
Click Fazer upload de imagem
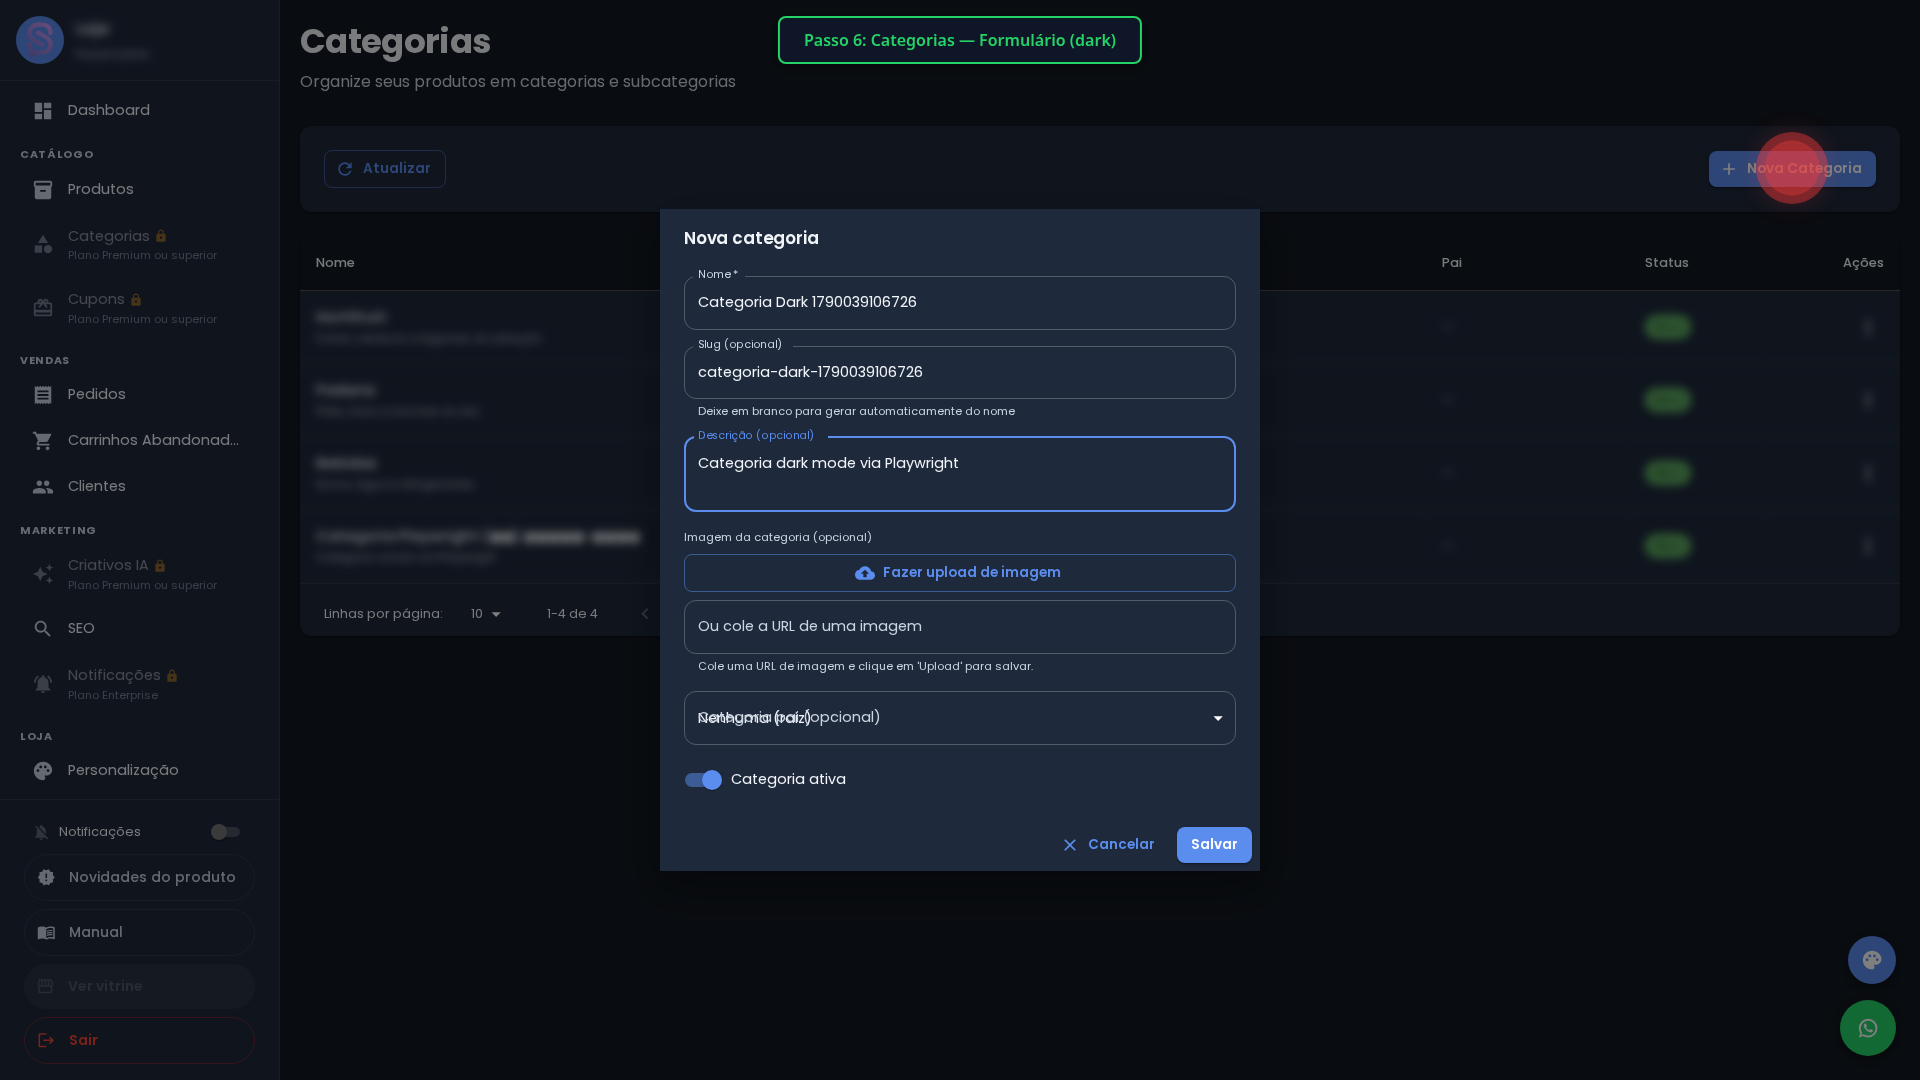click(x=960, y=573)
